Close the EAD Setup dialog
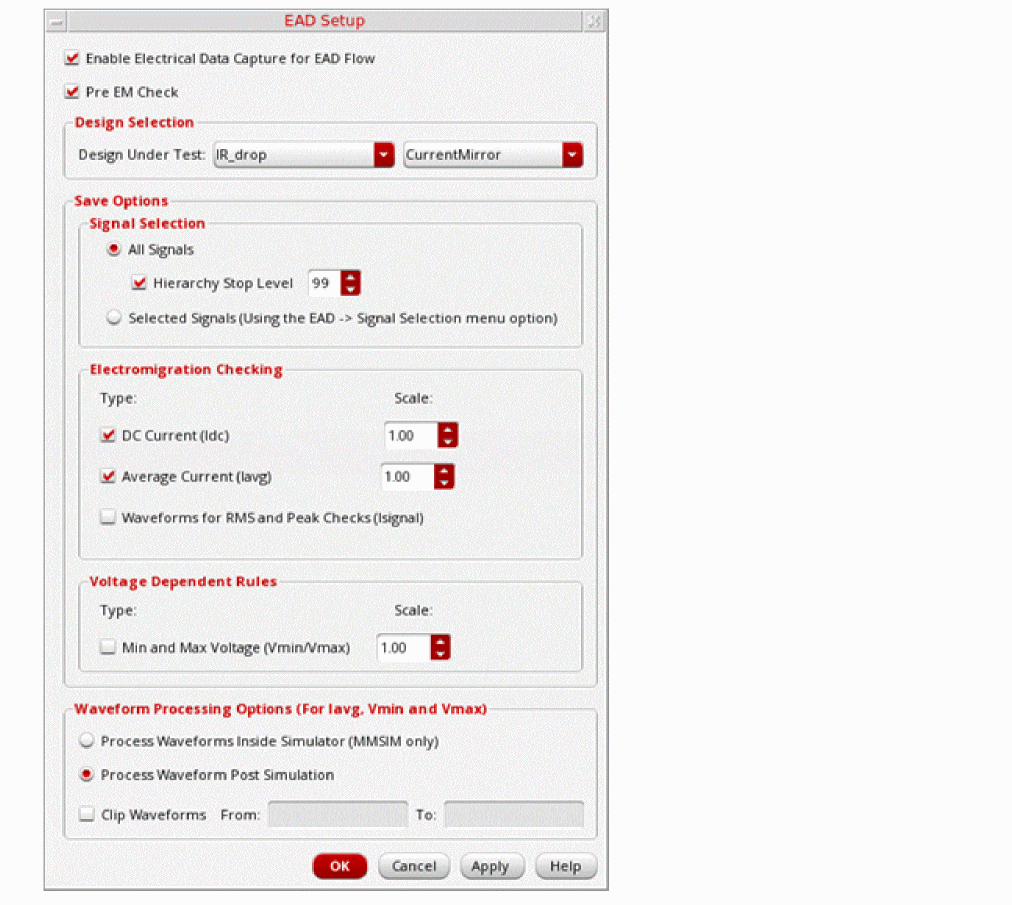Screen dimensions: 1012x905 coord(594,21)
